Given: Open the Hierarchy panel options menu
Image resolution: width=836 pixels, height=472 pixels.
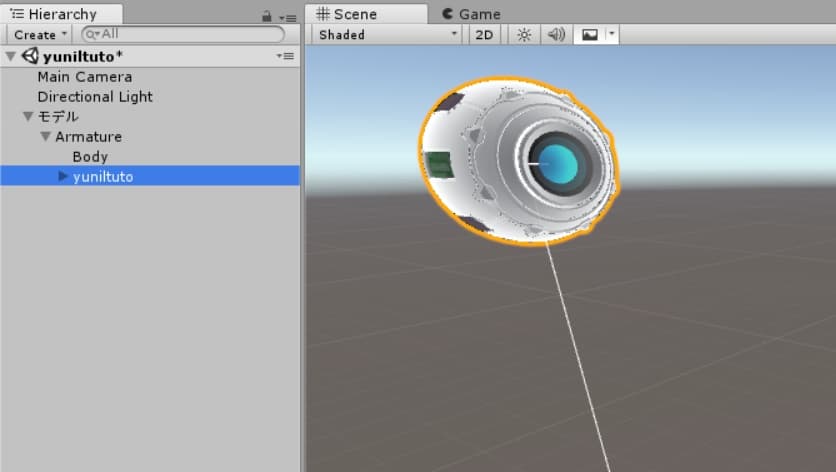Looking at the screenshot, I should [x=286, y=16].
